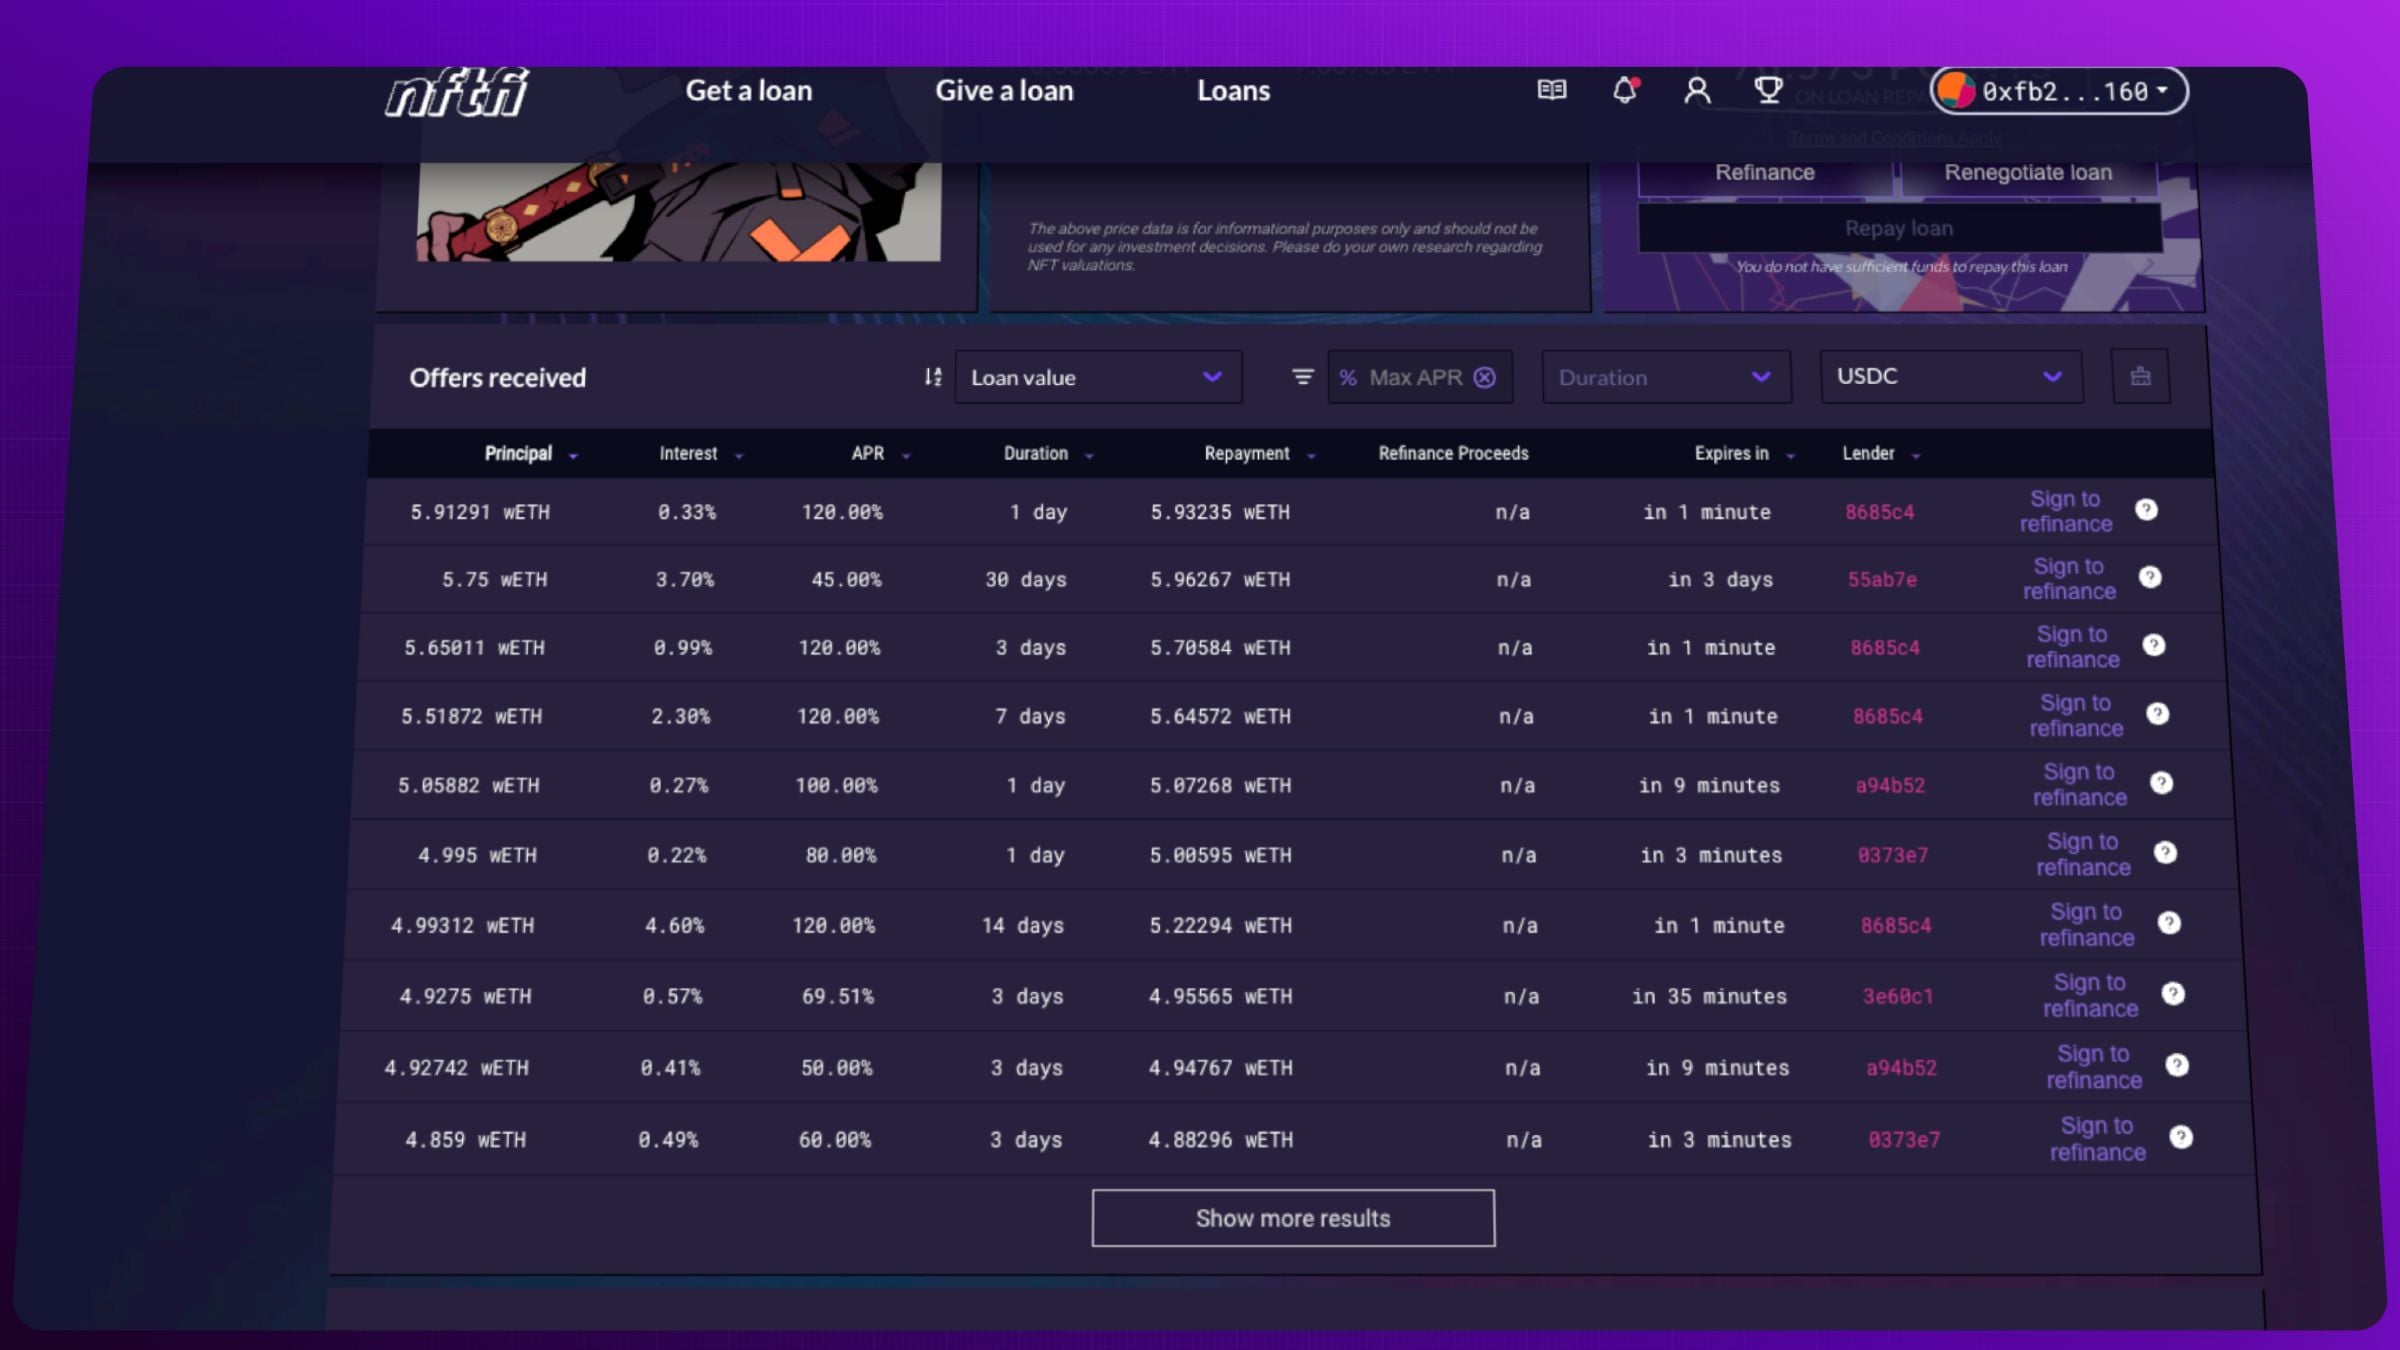Click help icon for 4.859 wETH offer
The image size is (2400, 1350).
[2181, 1137]
